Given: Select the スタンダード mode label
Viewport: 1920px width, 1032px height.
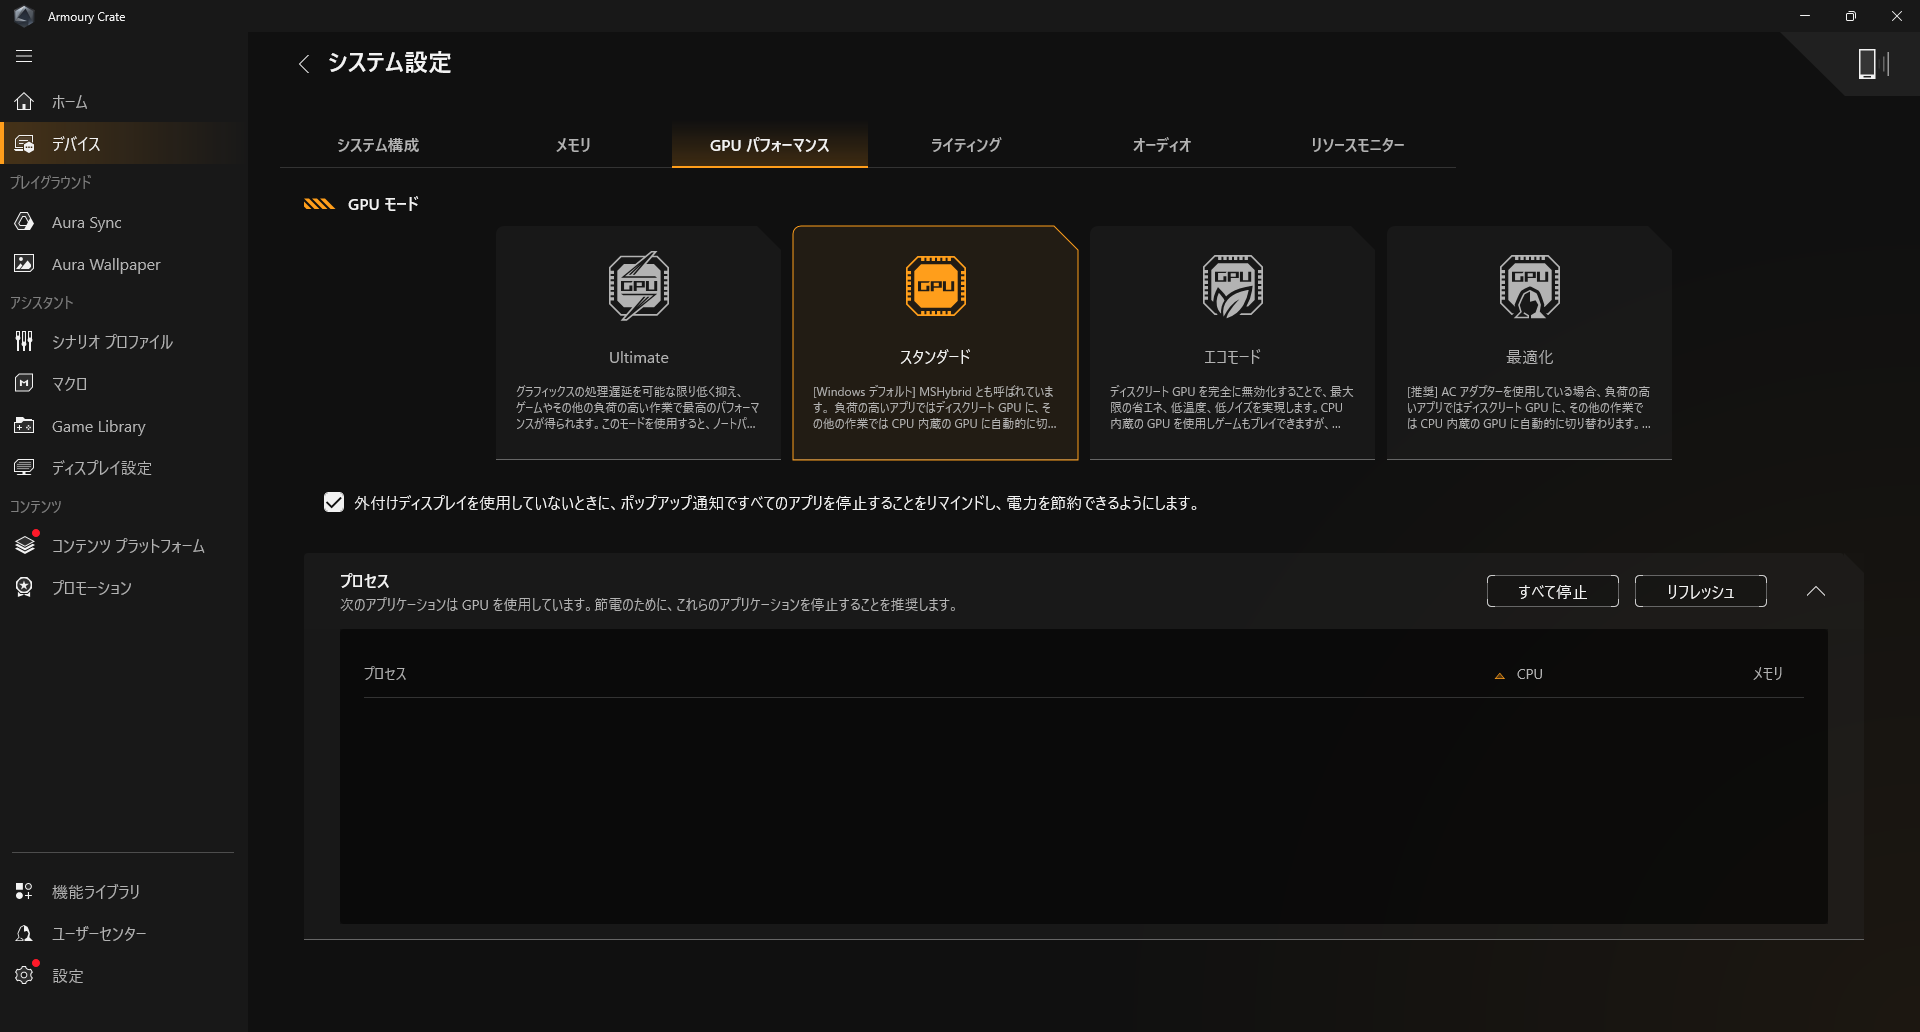Looking at the screenshot, I should [x=936, y=357].
